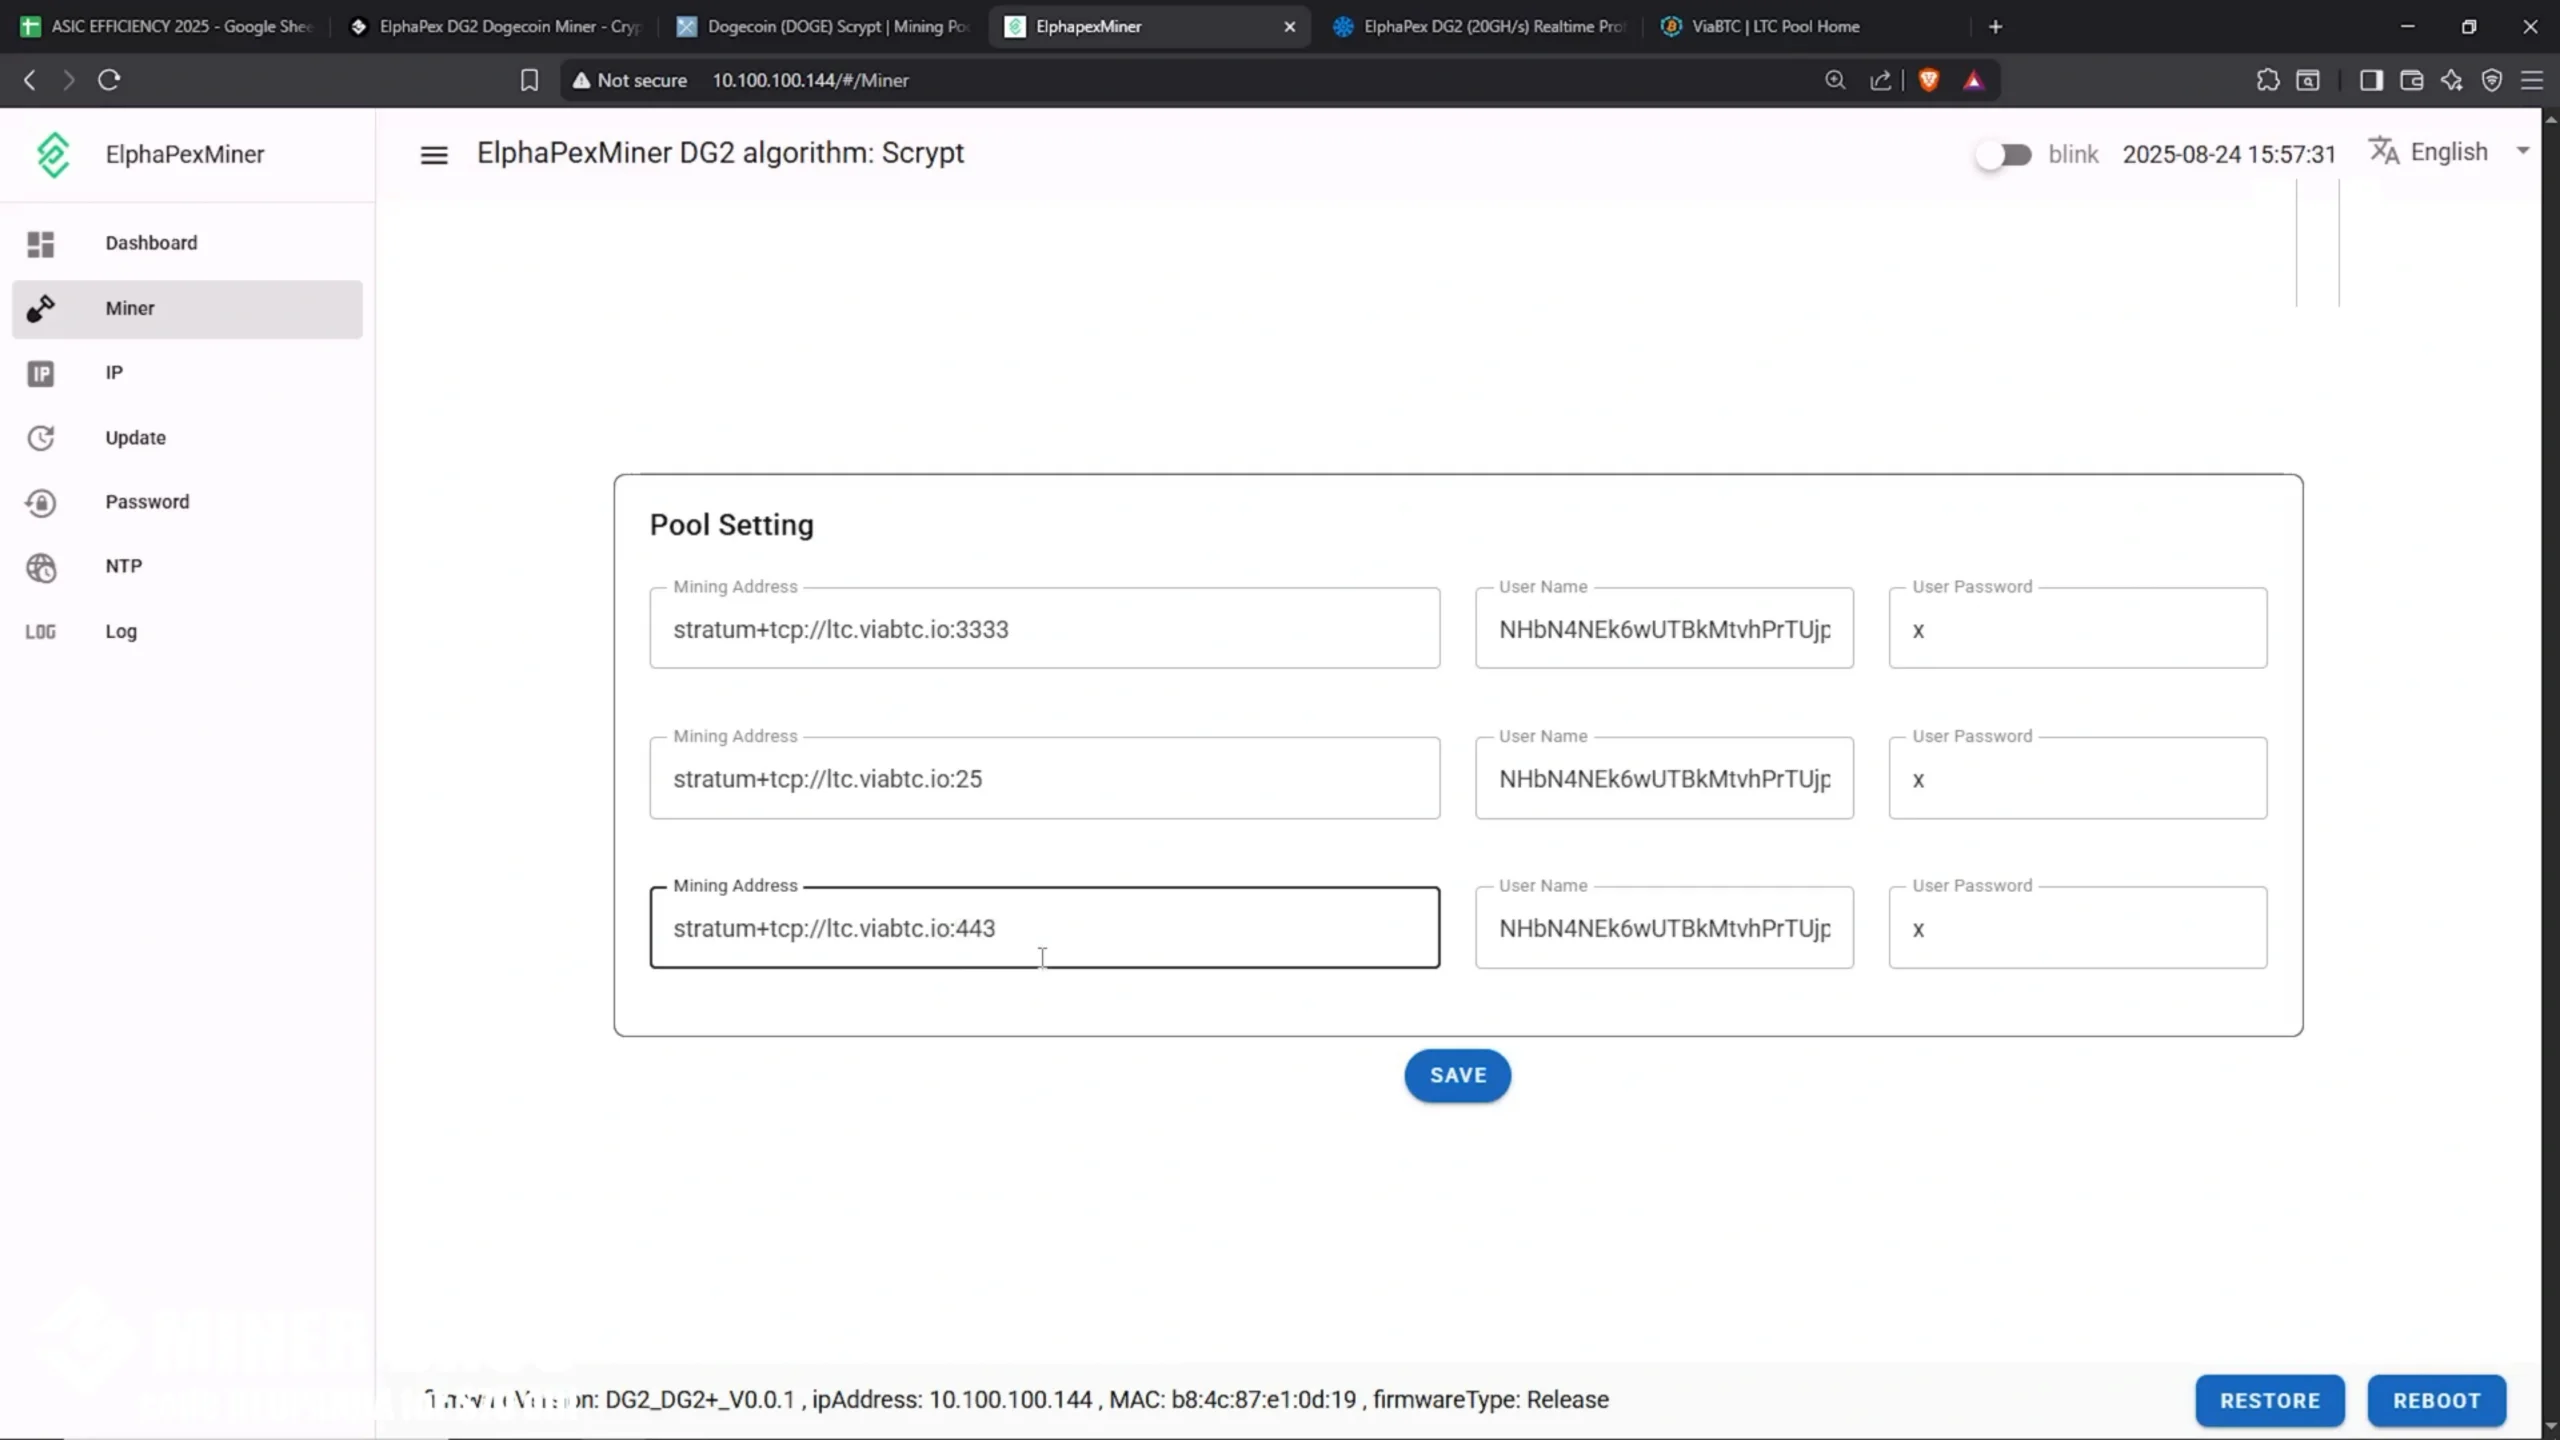
Task: Click the RESTORE button
Action: [x=2268, y=1400]
